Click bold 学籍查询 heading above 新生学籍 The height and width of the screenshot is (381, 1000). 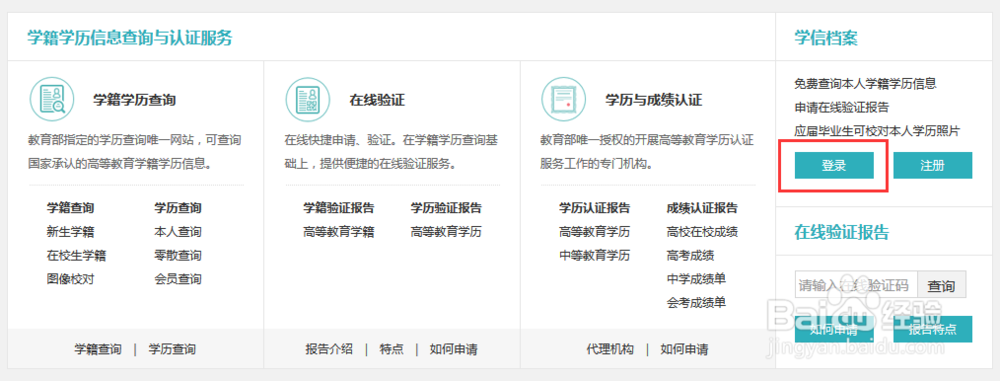[70, 208]
